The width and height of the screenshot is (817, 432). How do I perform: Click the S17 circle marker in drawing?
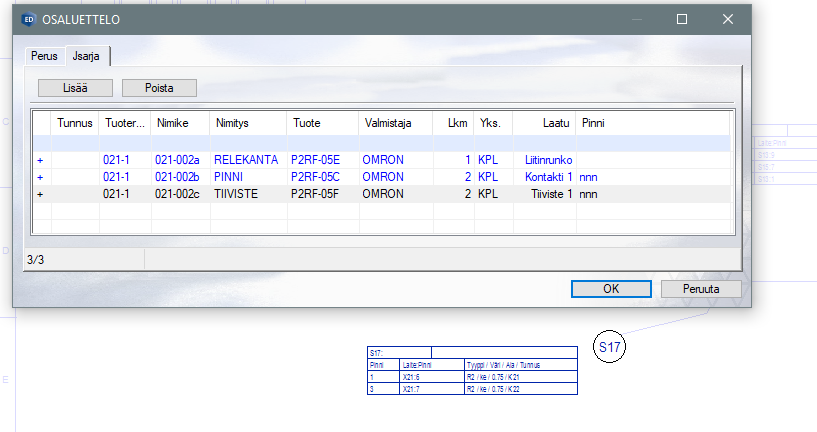(610, 348)
